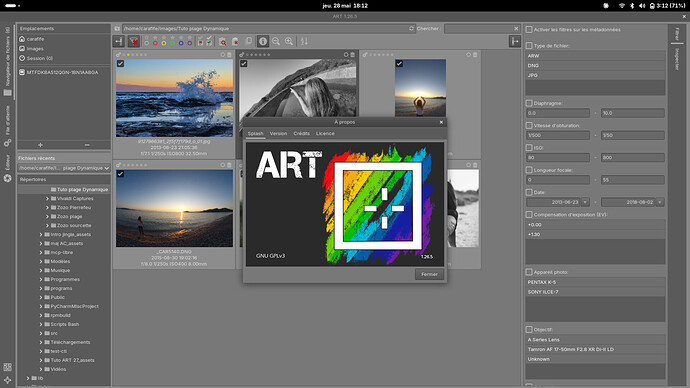Select the Splash tab in À propos

(255, 133)
